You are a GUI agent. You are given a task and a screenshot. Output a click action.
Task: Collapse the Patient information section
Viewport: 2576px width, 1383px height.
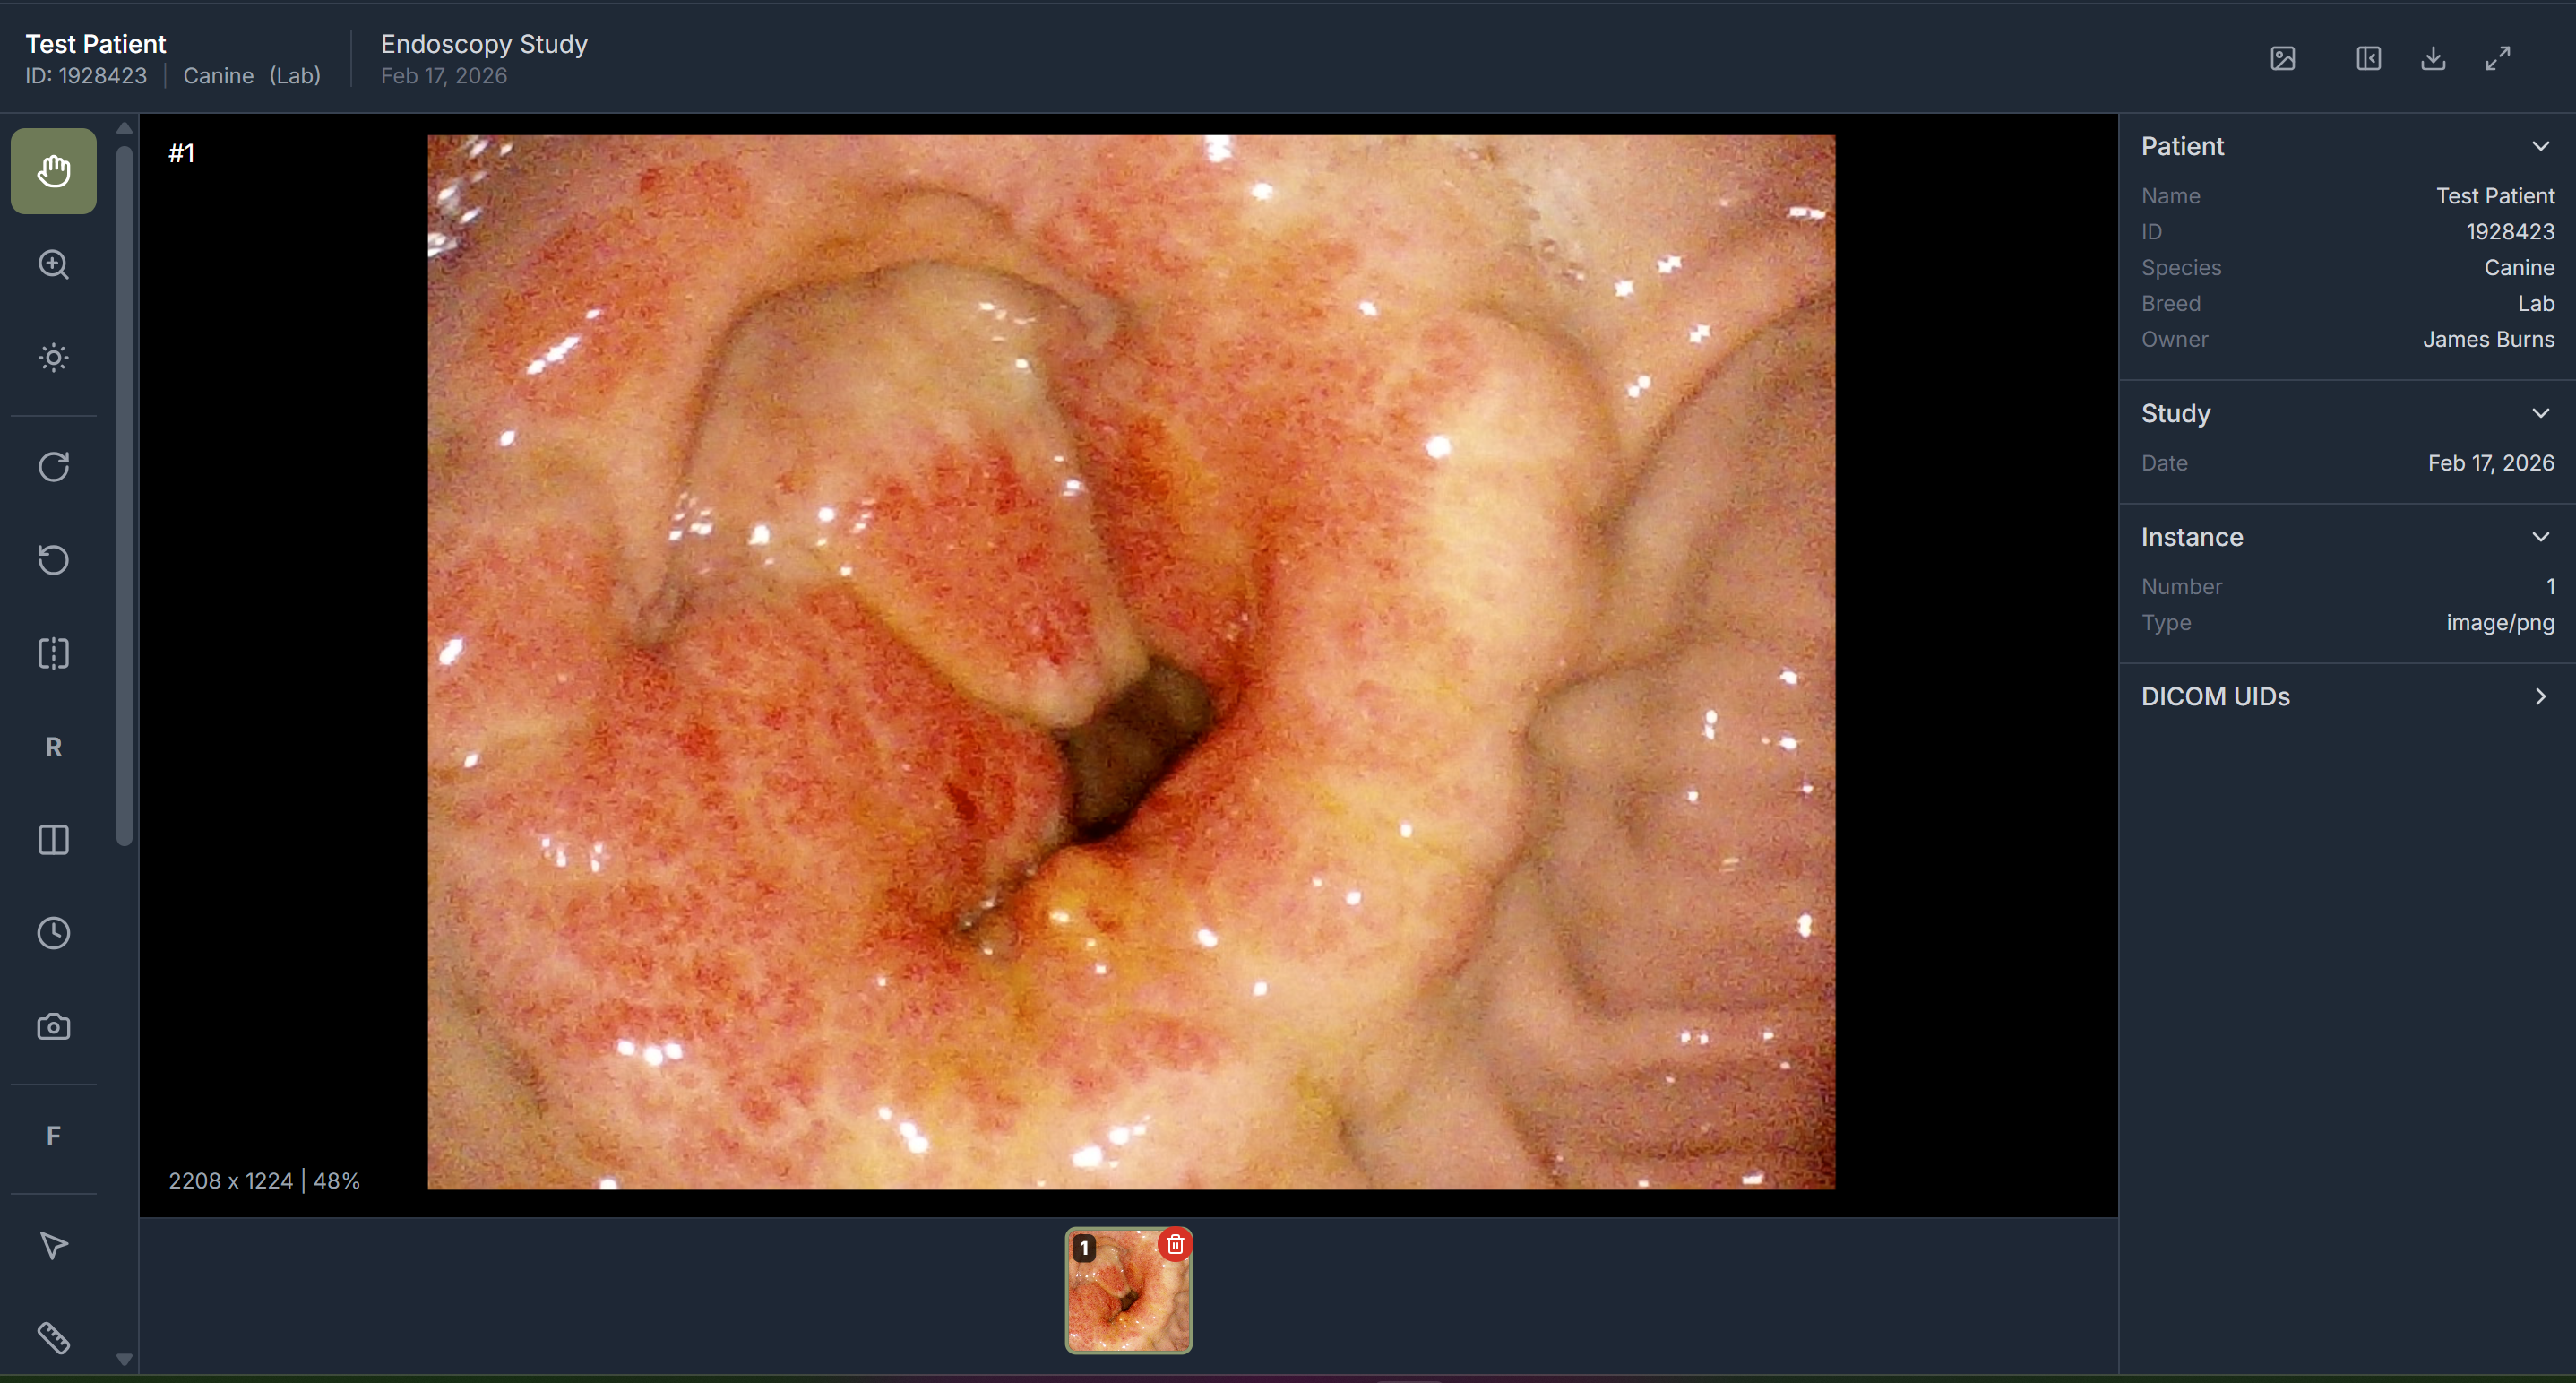(x=2541, y=146)
